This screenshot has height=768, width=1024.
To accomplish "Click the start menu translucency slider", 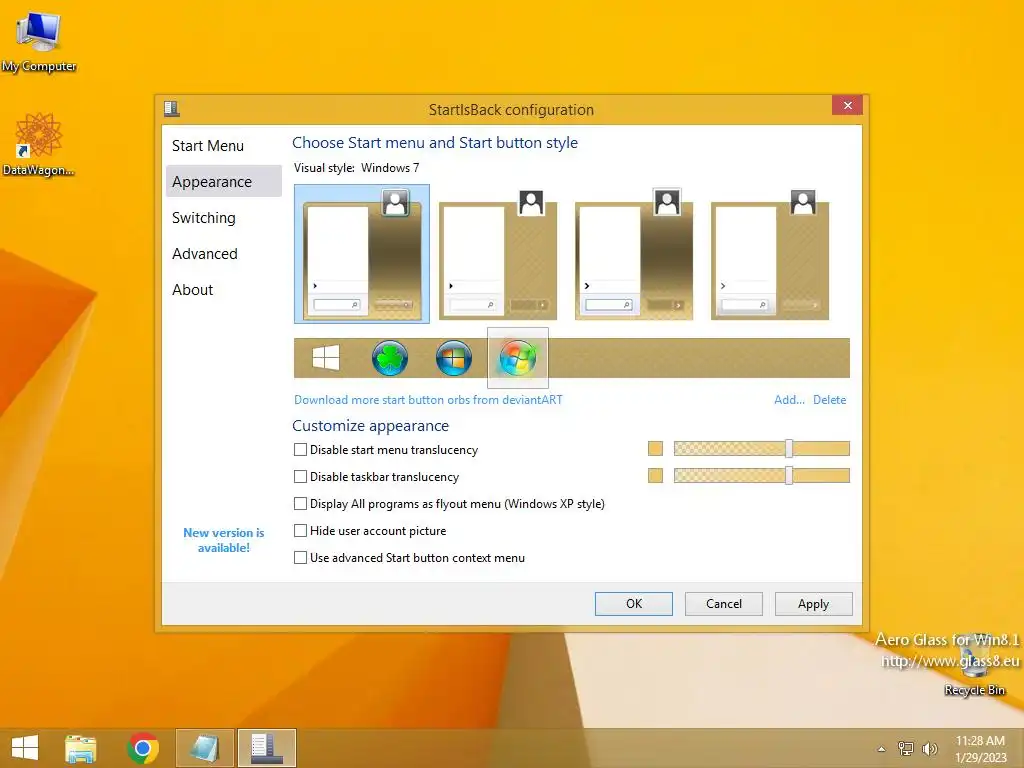I will pos(761,449).
